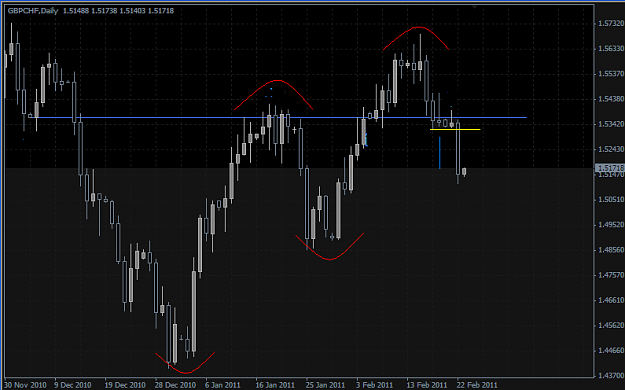Viewport: 625px width, 390px height.
Task: Select the short yellow horizontal line
Action: point(455,129)
